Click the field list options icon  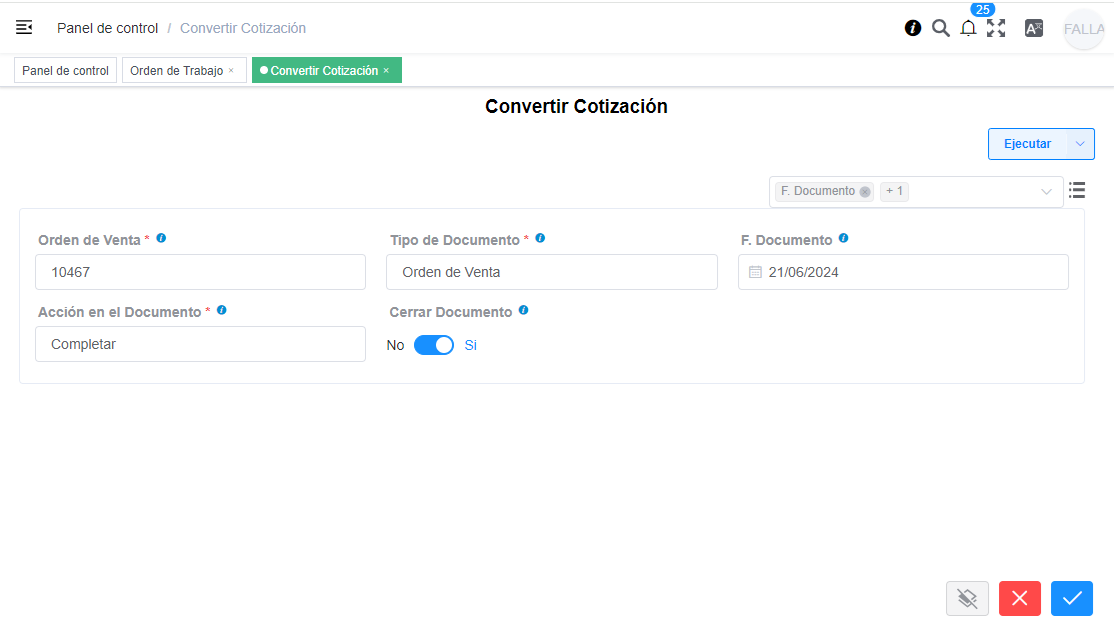(1077, 190)
